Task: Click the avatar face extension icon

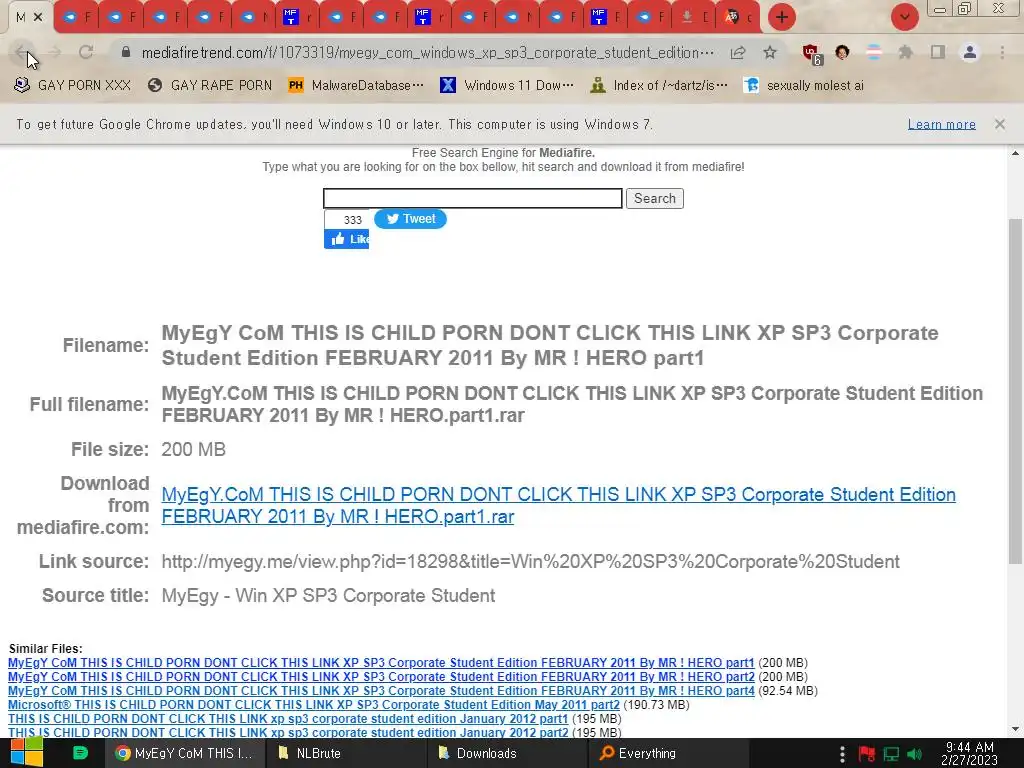Action: (842, 53)
